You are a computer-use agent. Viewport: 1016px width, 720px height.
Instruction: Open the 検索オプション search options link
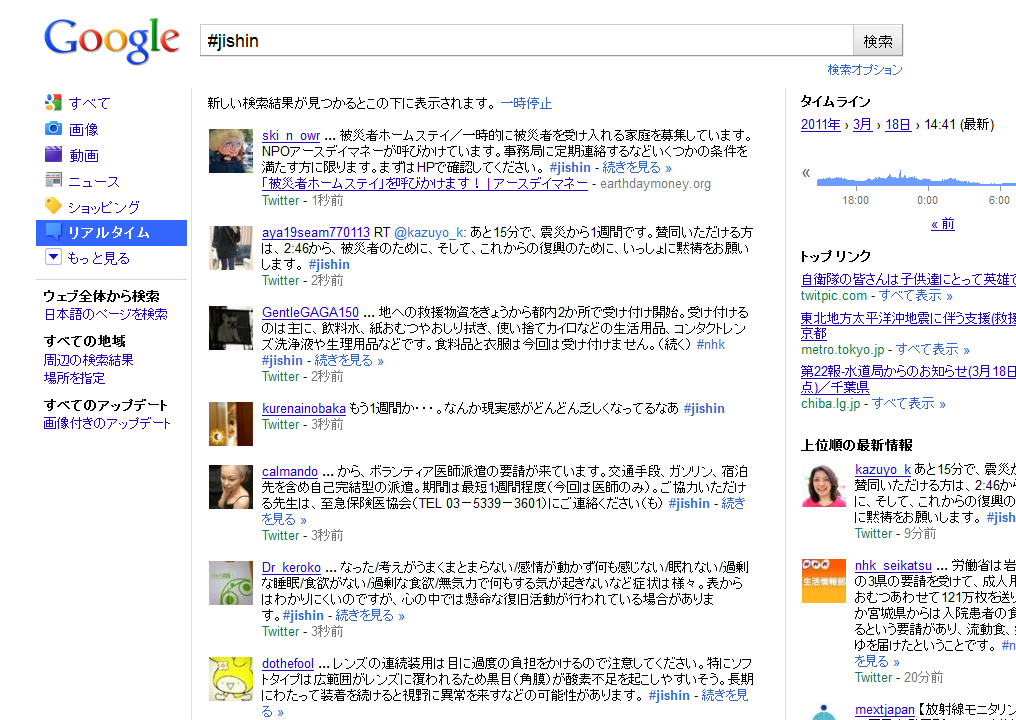pyautogui.click(x=864, y=70)
